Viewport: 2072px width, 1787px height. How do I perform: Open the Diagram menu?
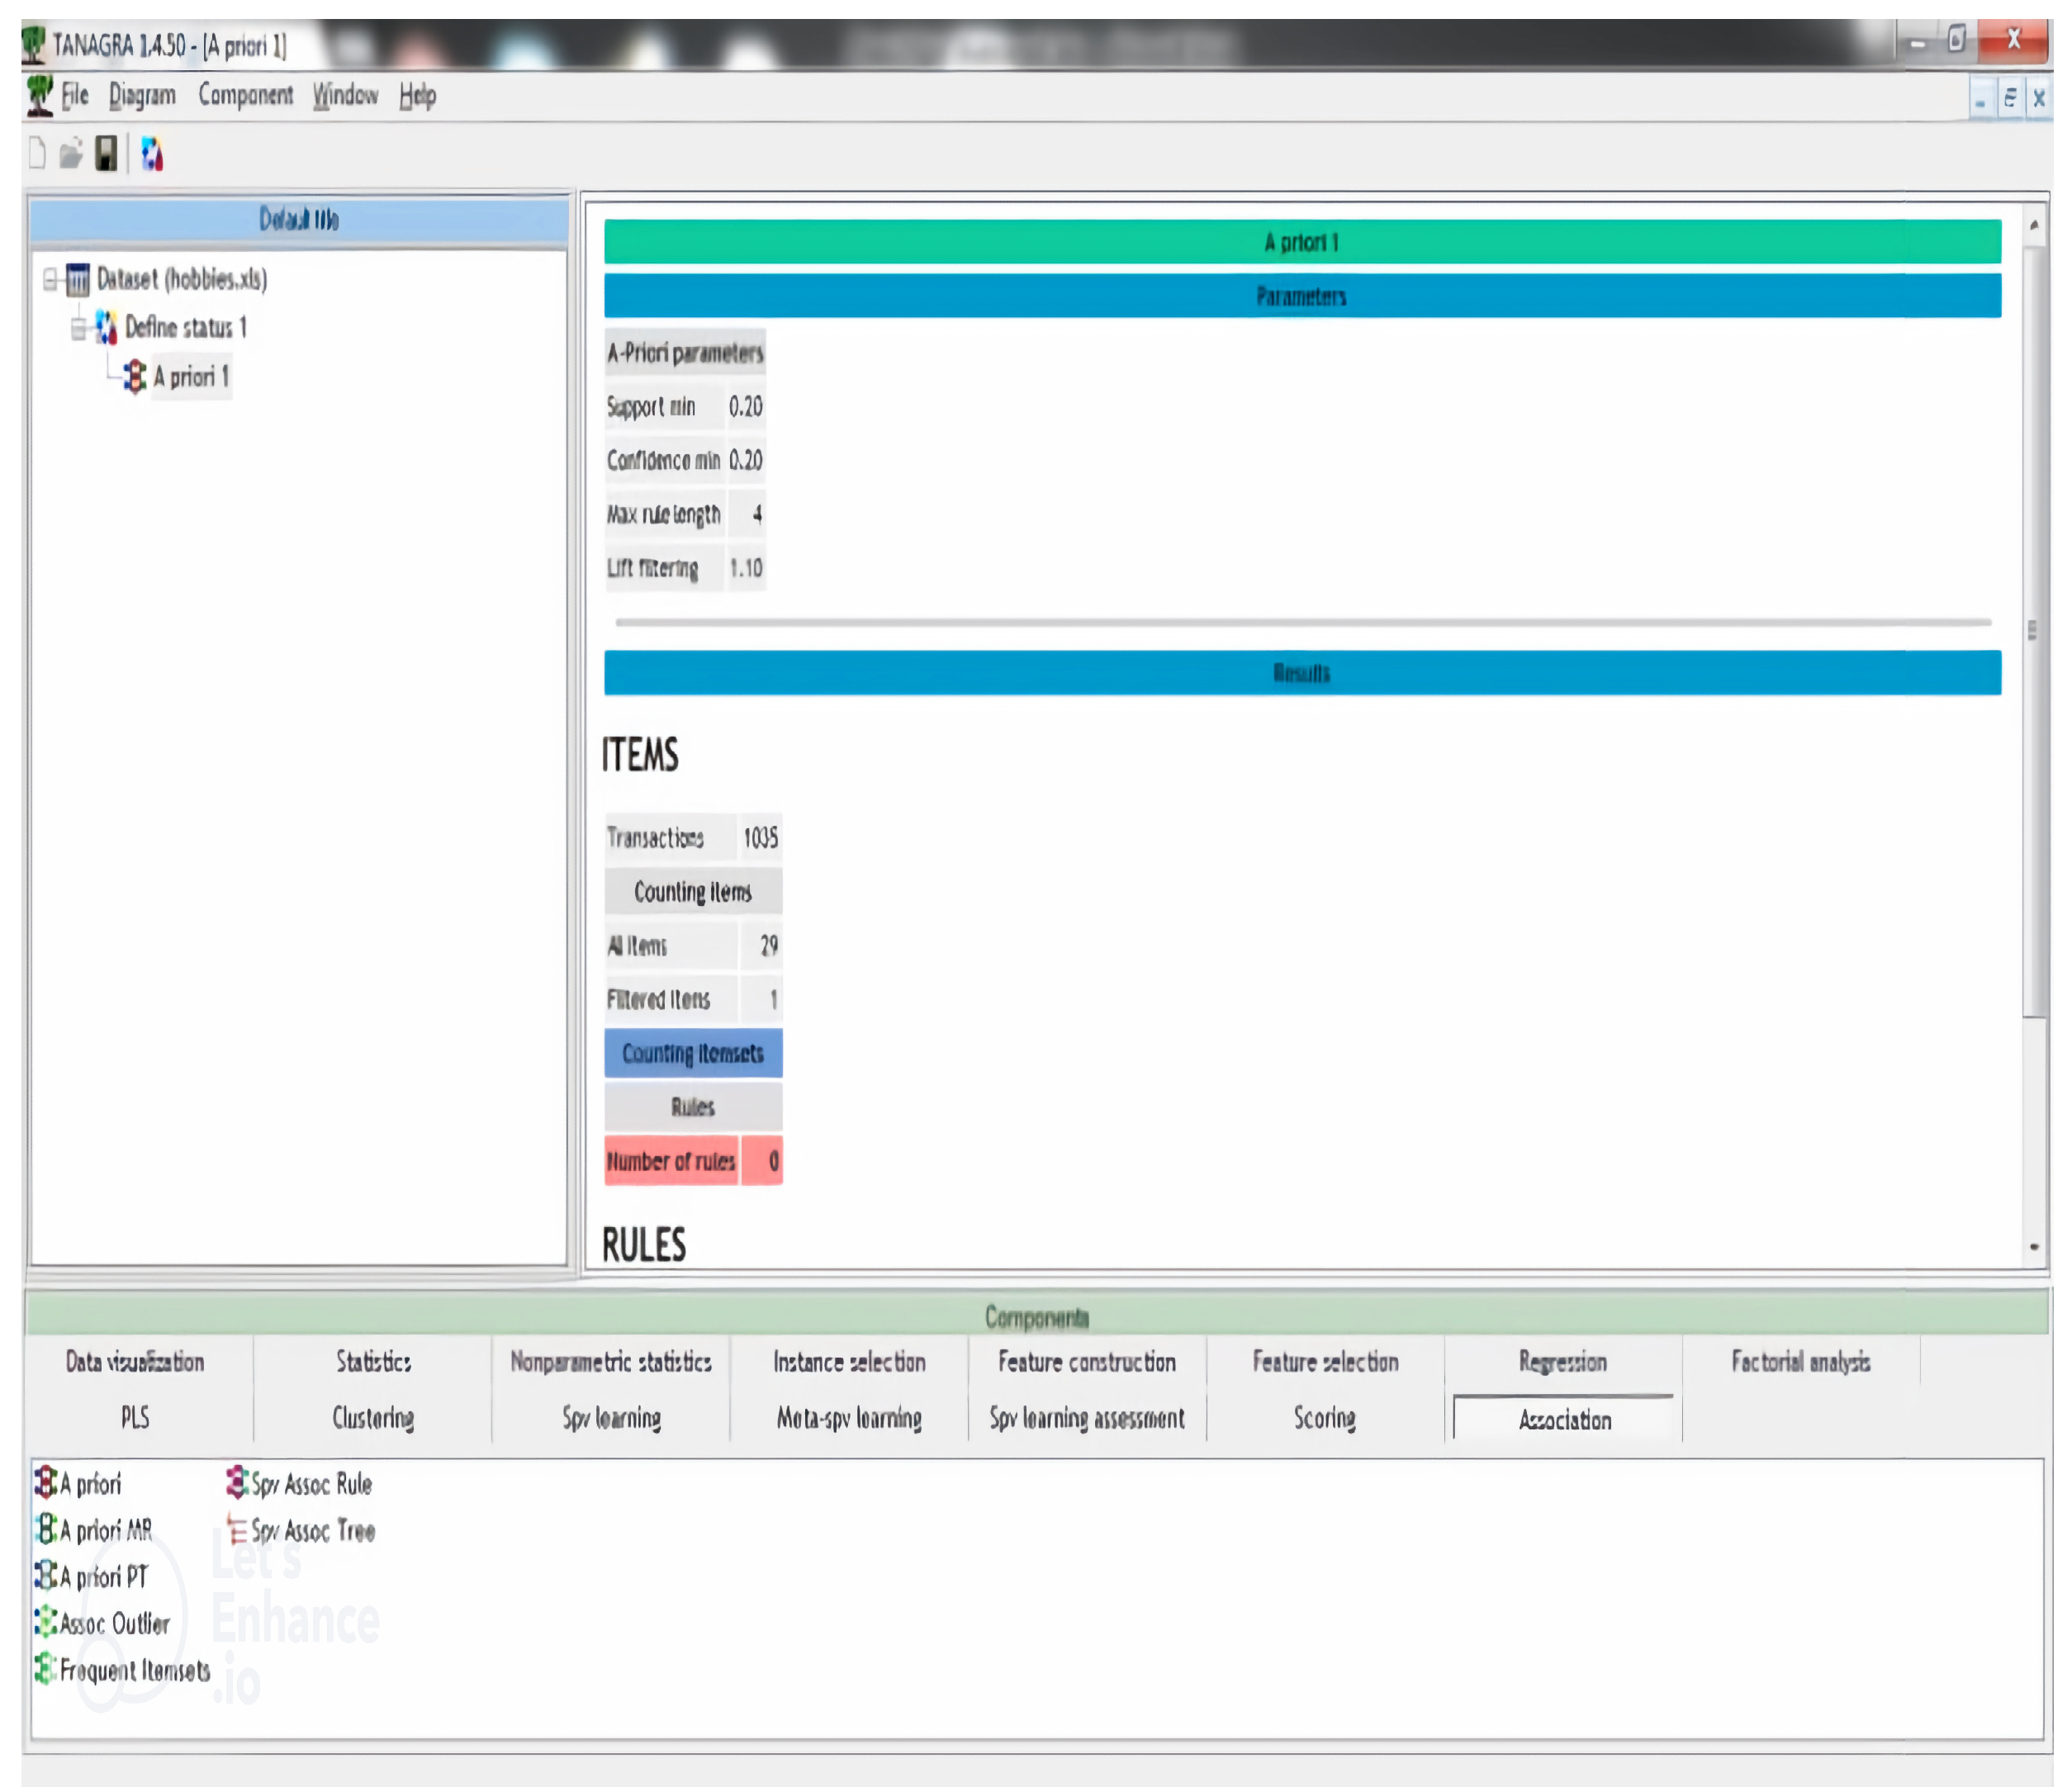point(142,96)
